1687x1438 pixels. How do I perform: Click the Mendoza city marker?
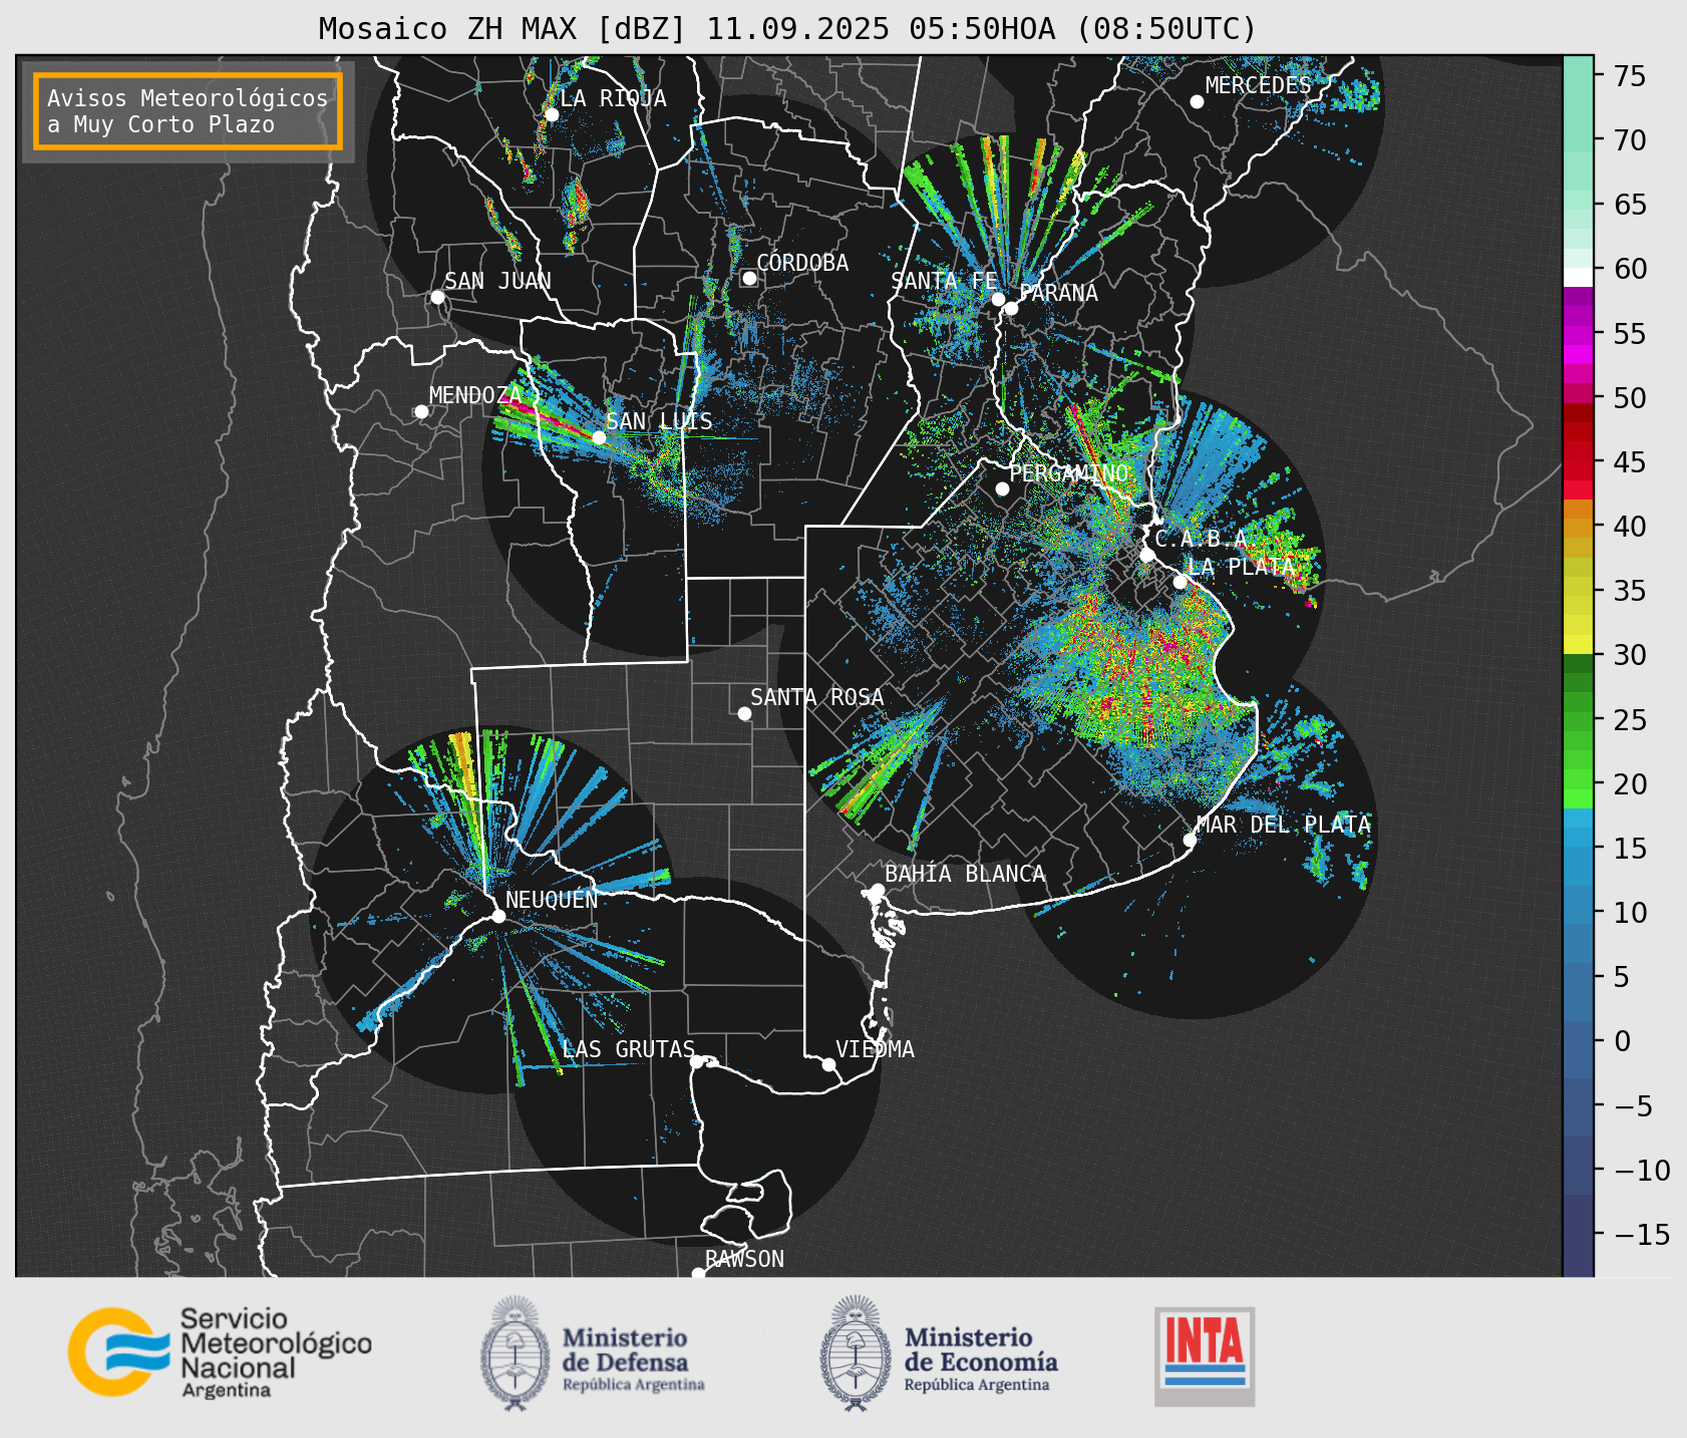pos(421,412)
